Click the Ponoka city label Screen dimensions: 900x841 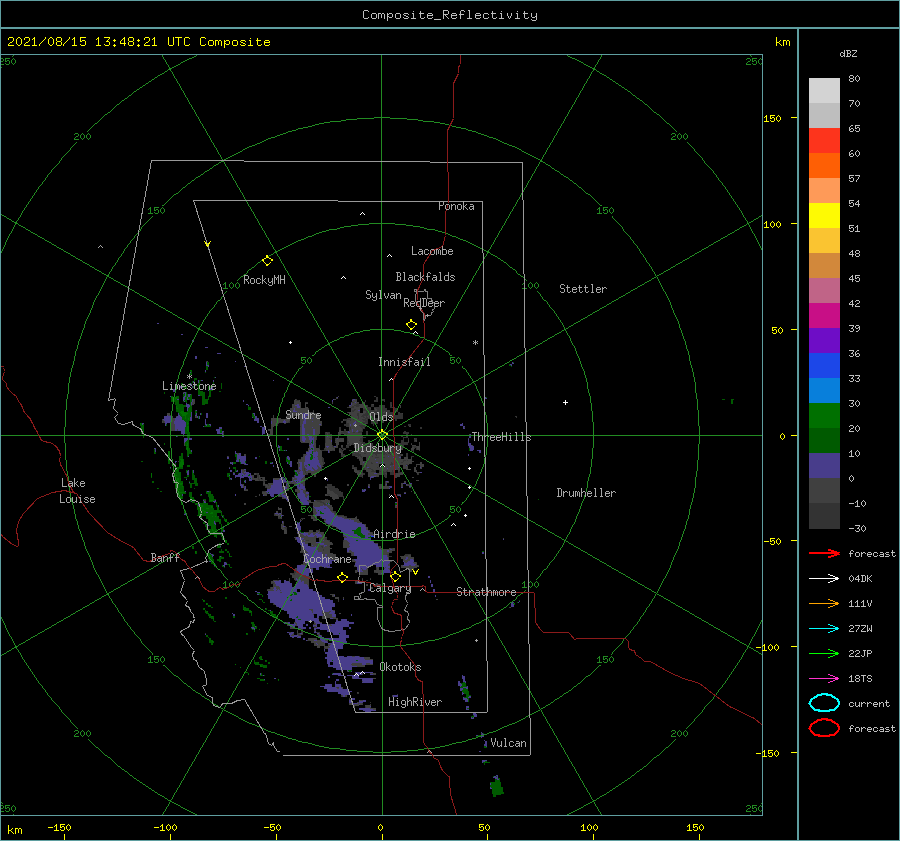click(456, 206)
